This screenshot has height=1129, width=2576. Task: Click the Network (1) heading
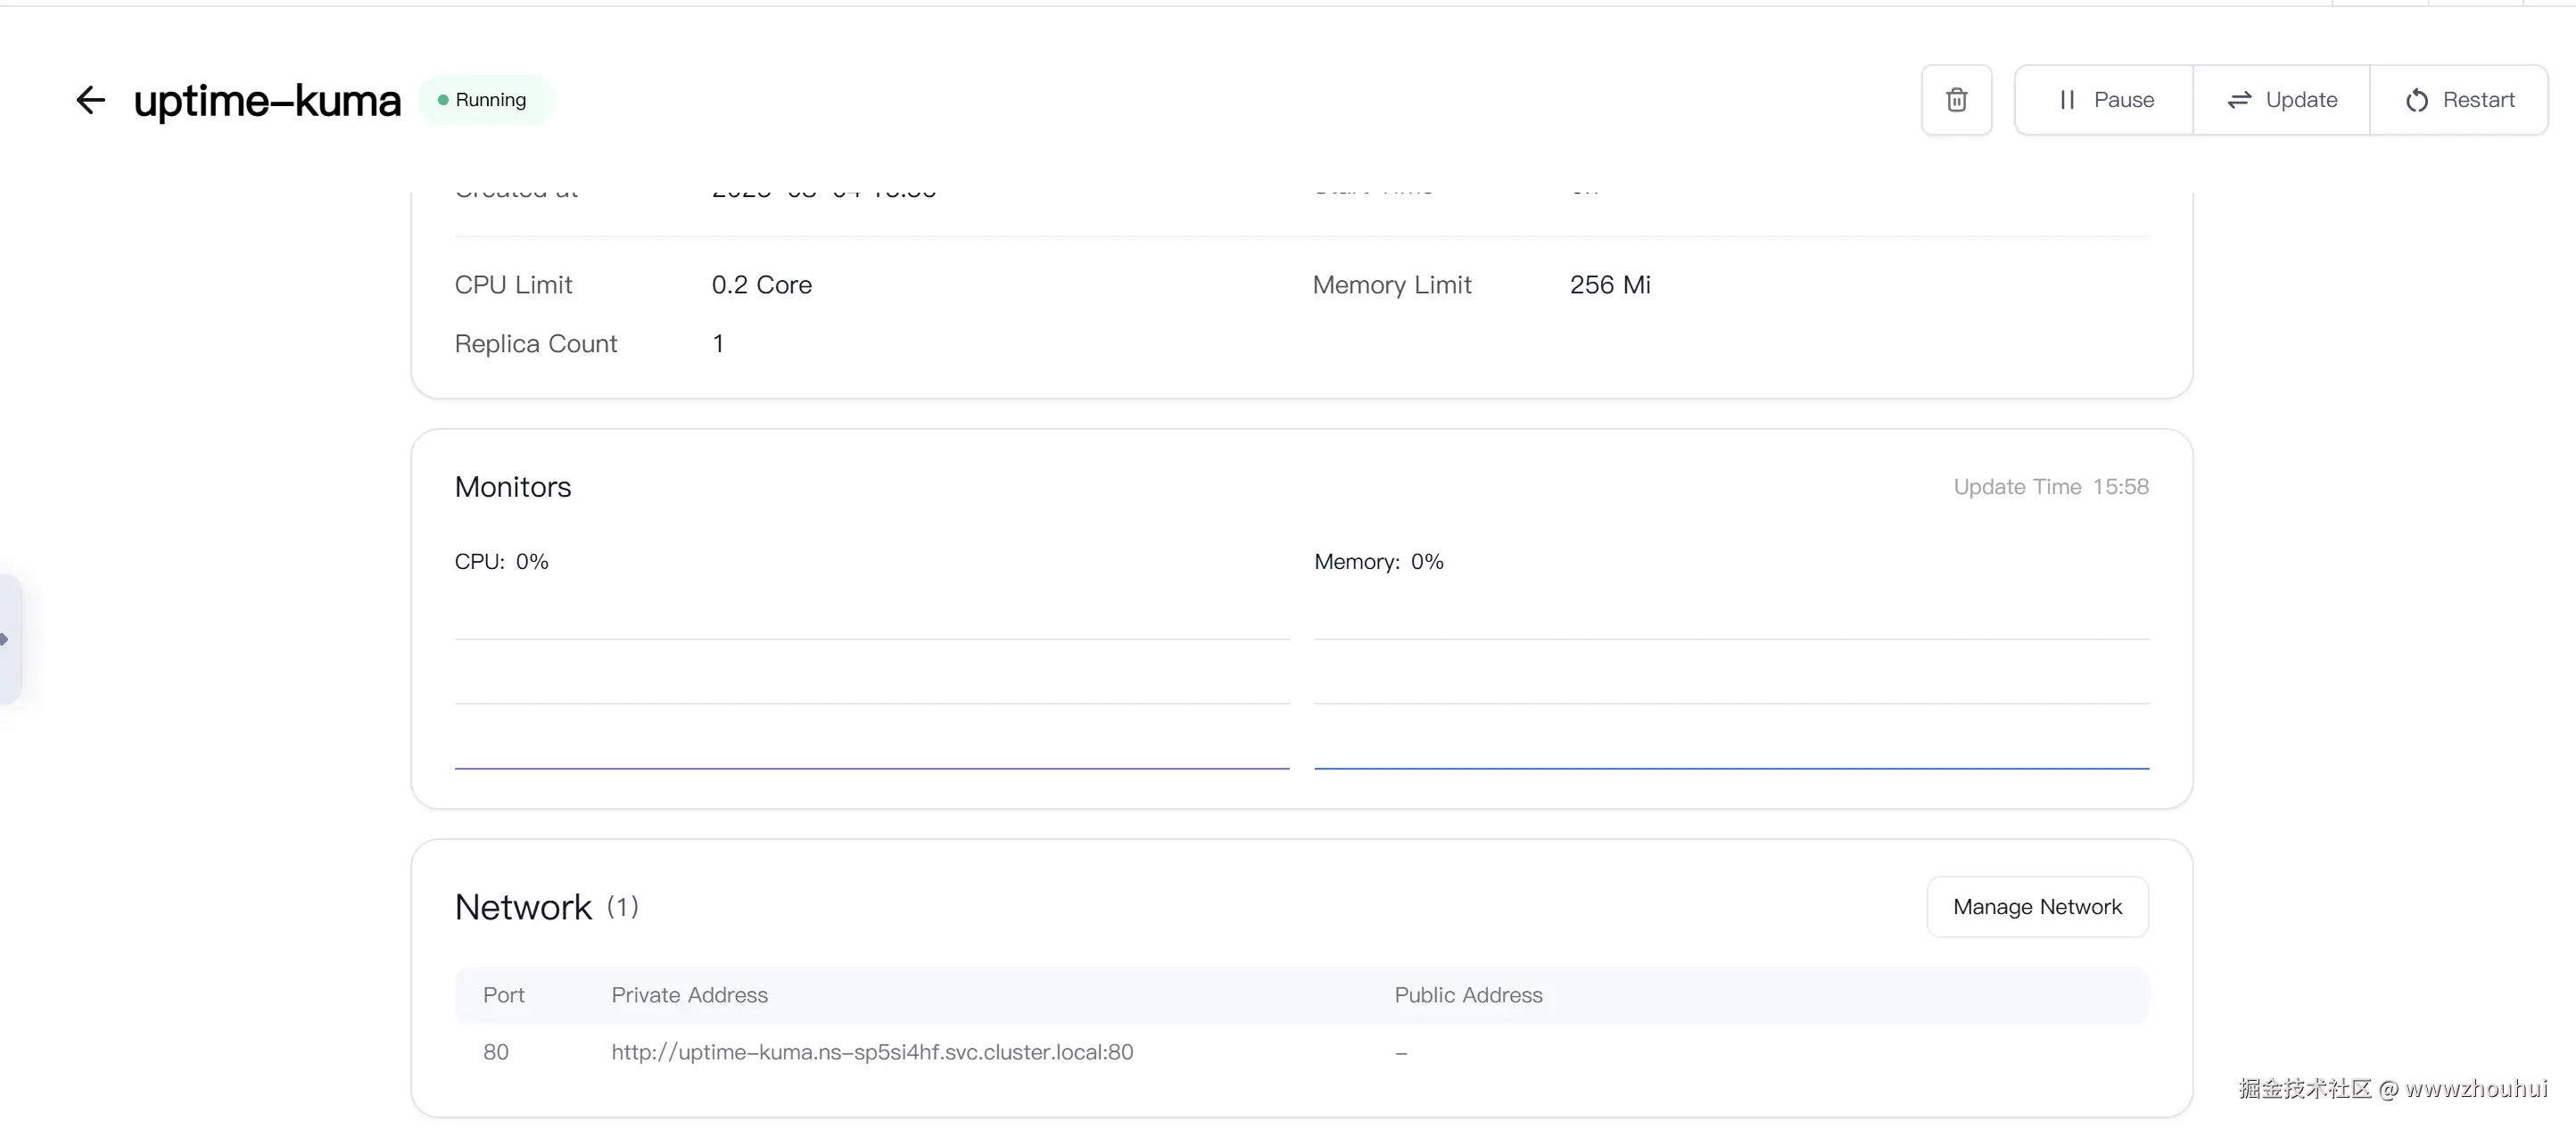(546, 907)
